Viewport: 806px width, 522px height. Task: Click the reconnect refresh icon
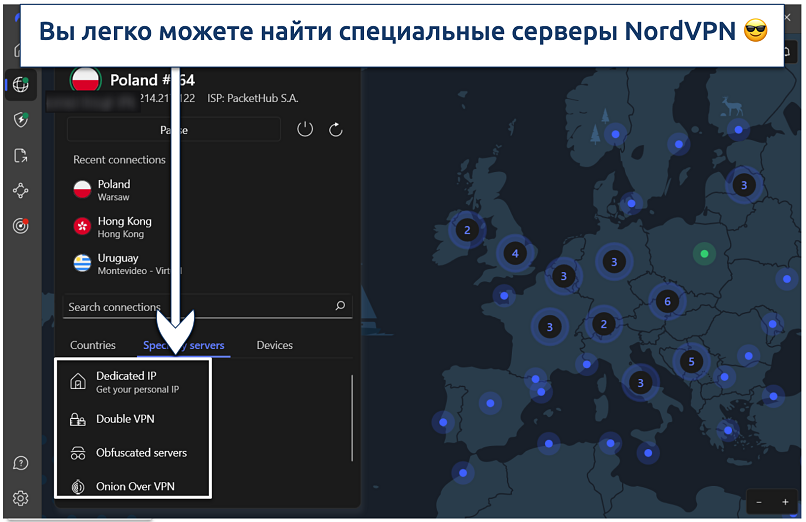(x=336, y=129)
